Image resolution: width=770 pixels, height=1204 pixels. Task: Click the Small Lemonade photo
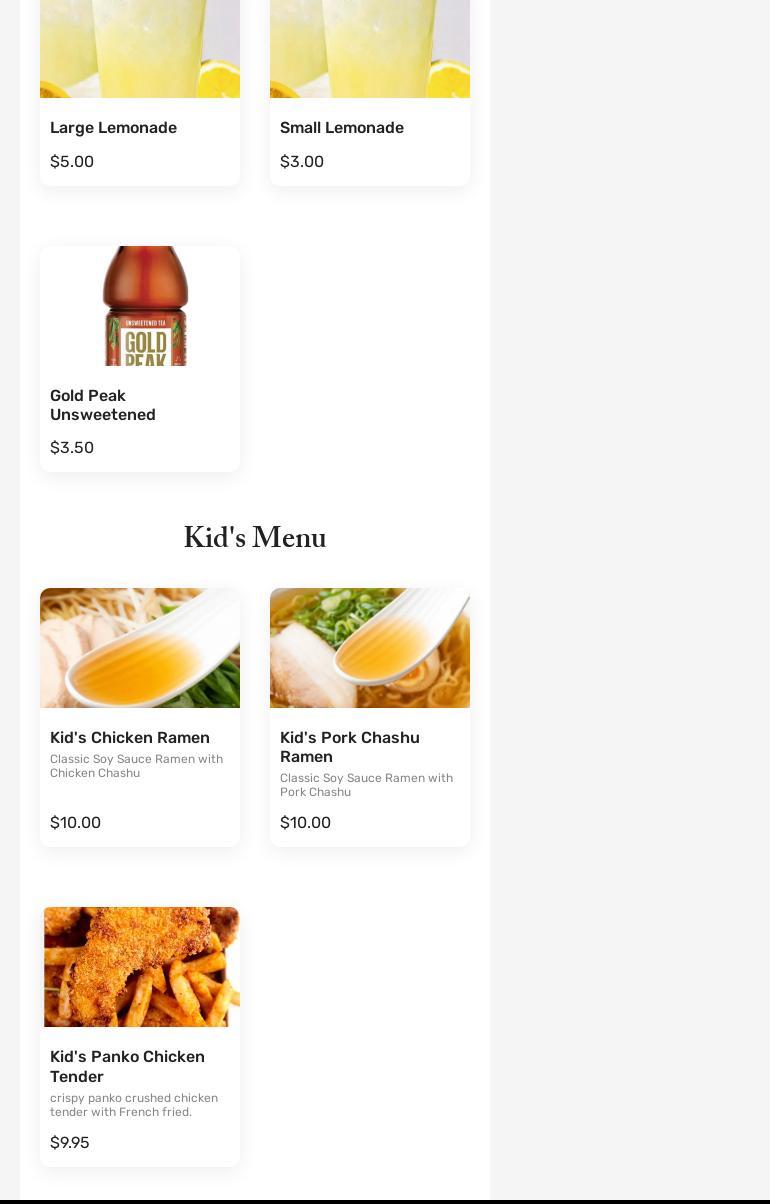tap(370, 48)
